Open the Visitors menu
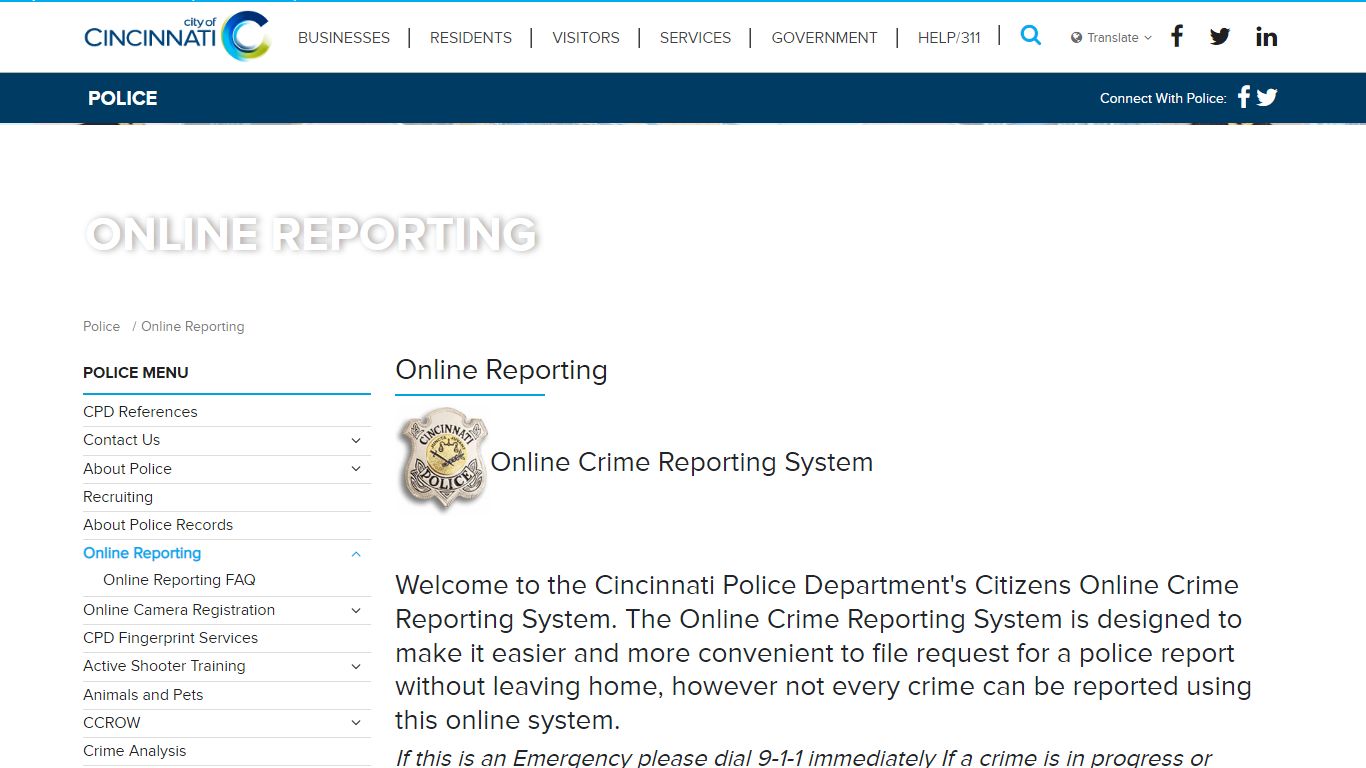Screen dimensions: 1366x768 pyautogui.click(x=586, y=37)
